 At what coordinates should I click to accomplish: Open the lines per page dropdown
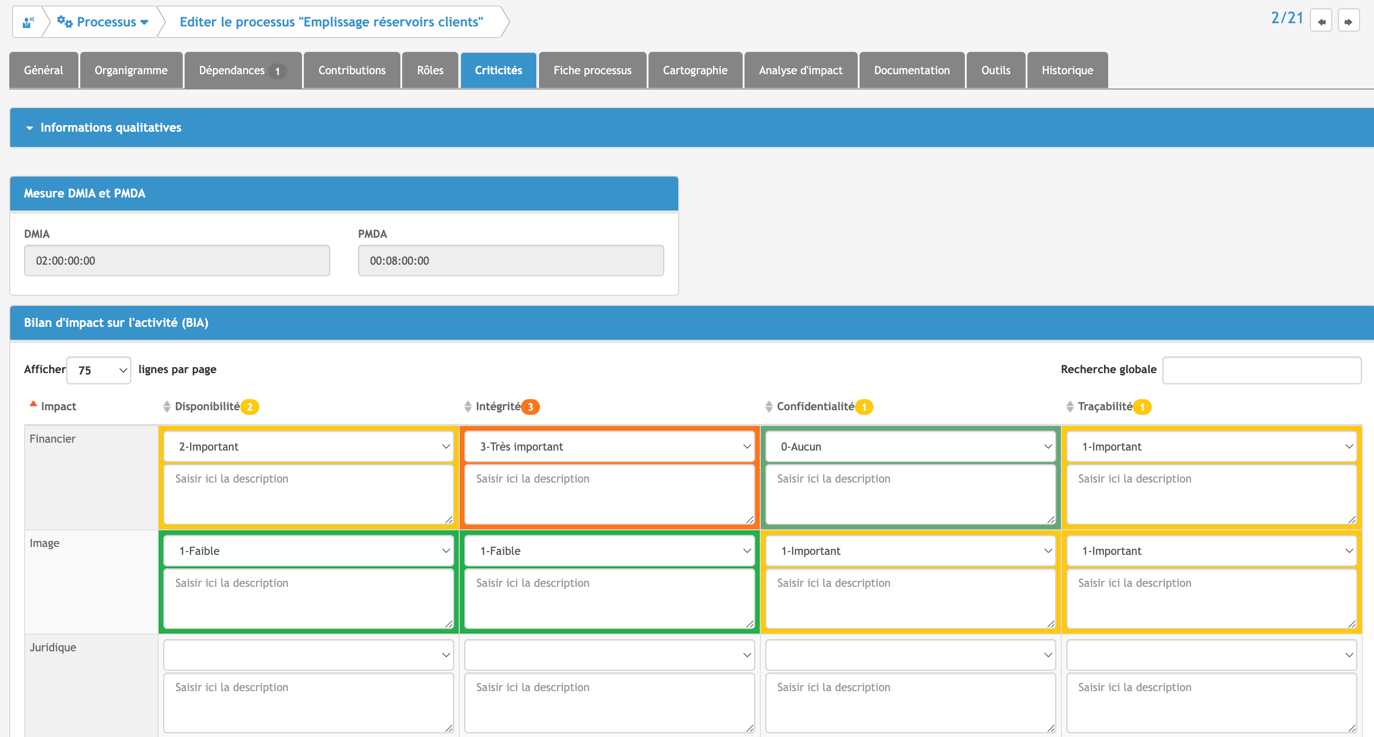pos(99,370)
